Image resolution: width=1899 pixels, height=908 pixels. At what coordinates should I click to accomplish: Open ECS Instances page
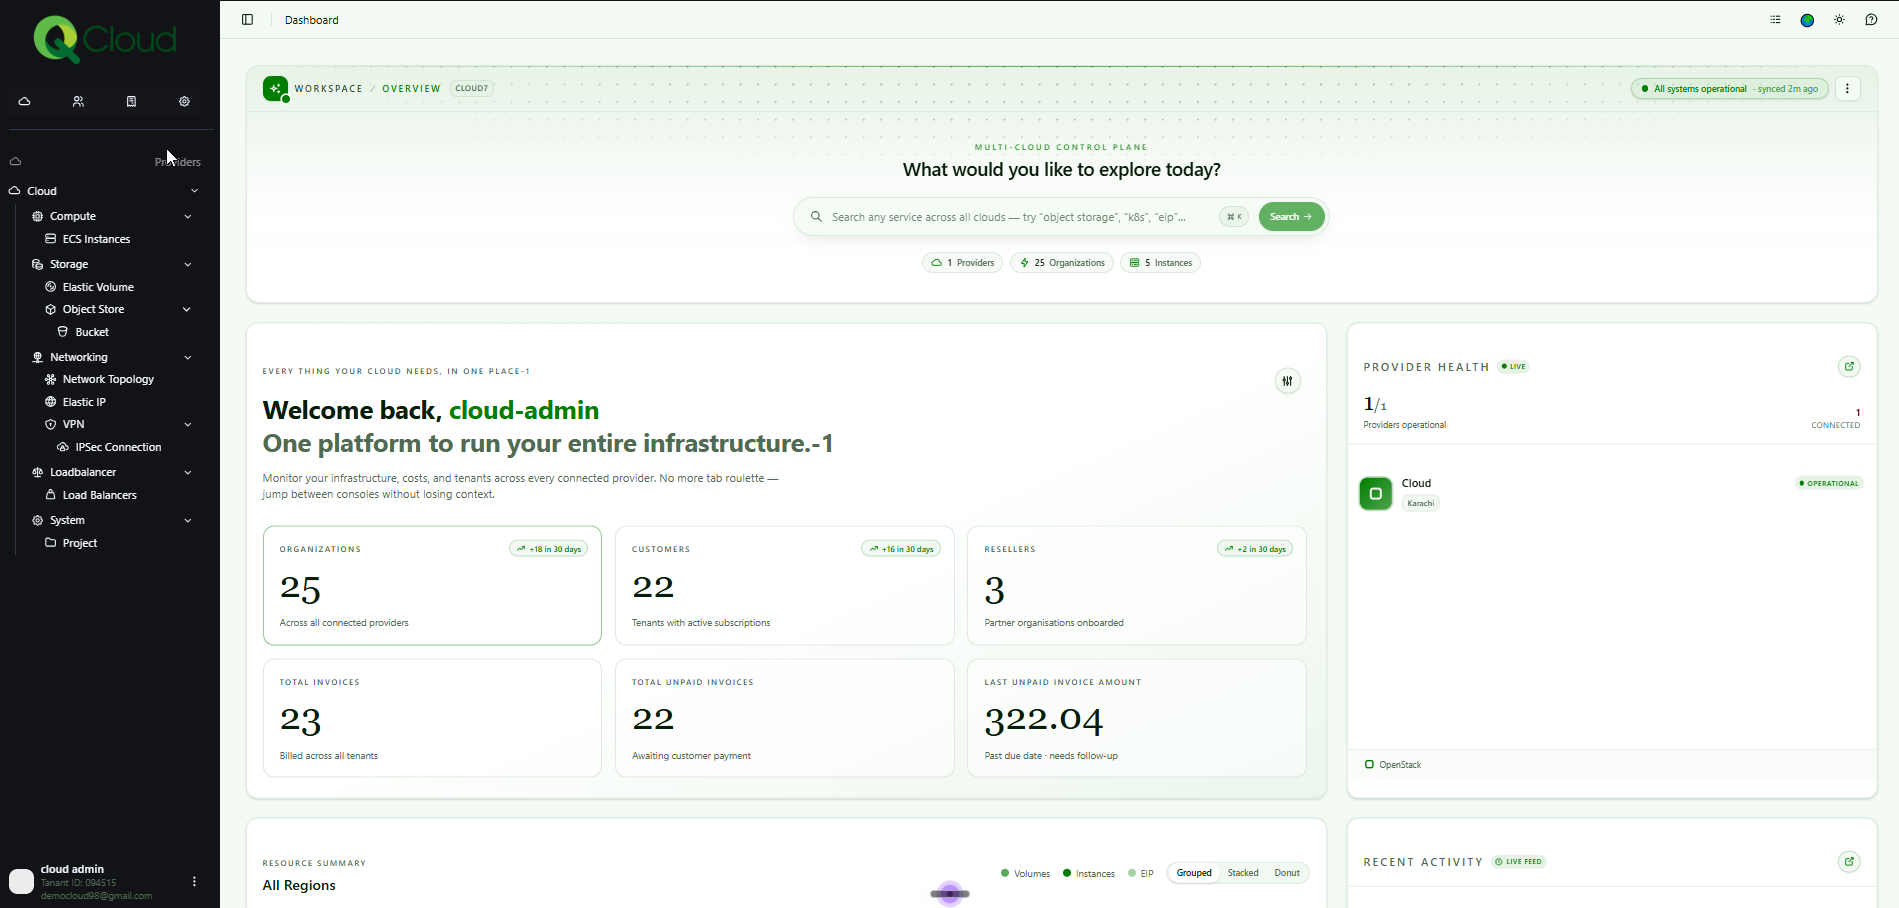pos(96,239)
